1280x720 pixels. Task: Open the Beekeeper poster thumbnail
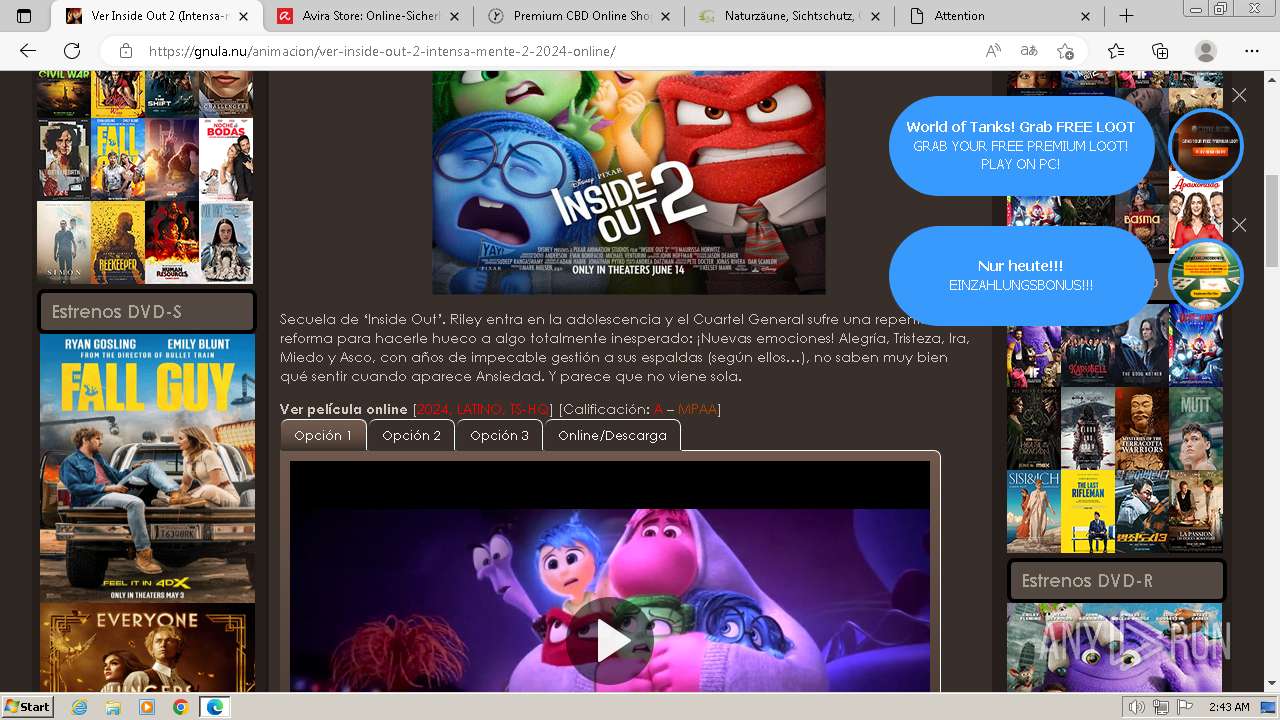[117, 243]
